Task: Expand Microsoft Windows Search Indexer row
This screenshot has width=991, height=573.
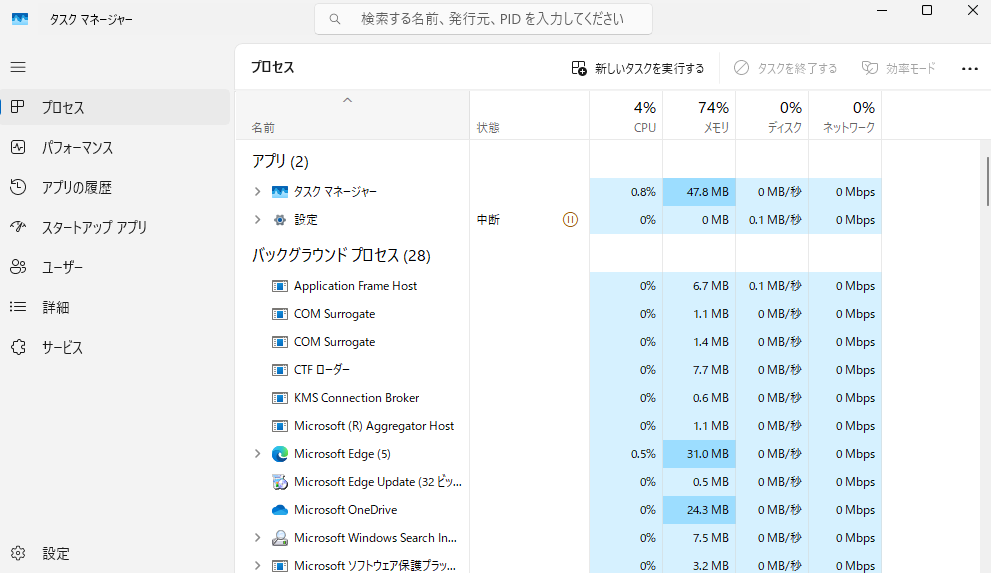Action: coord(257,538)
